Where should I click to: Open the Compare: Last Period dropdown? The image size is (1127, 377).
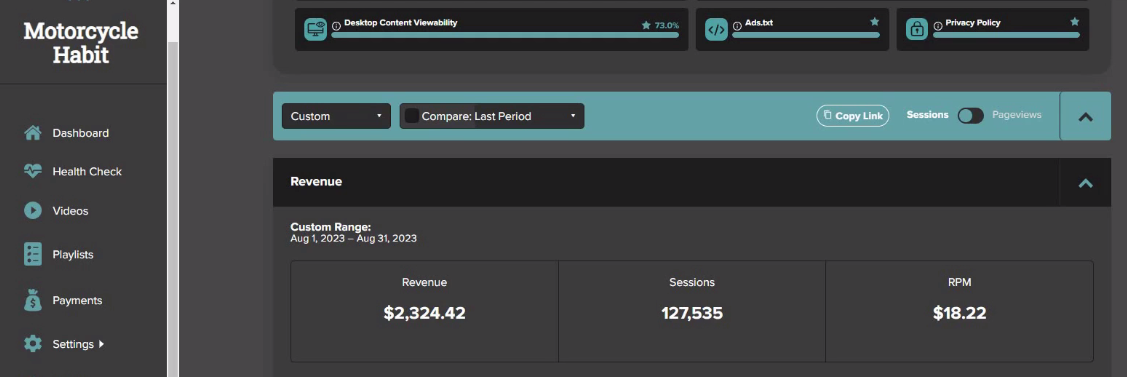(492, 116)
